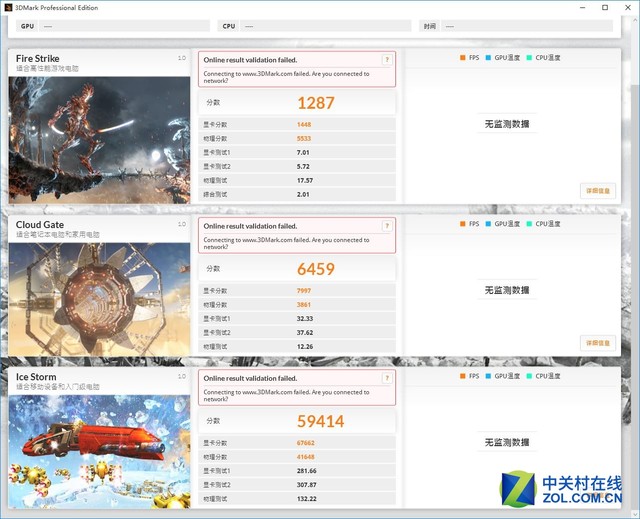
Task: Open Cloud Gate 详细信息 details button
Action: [598, 343]
